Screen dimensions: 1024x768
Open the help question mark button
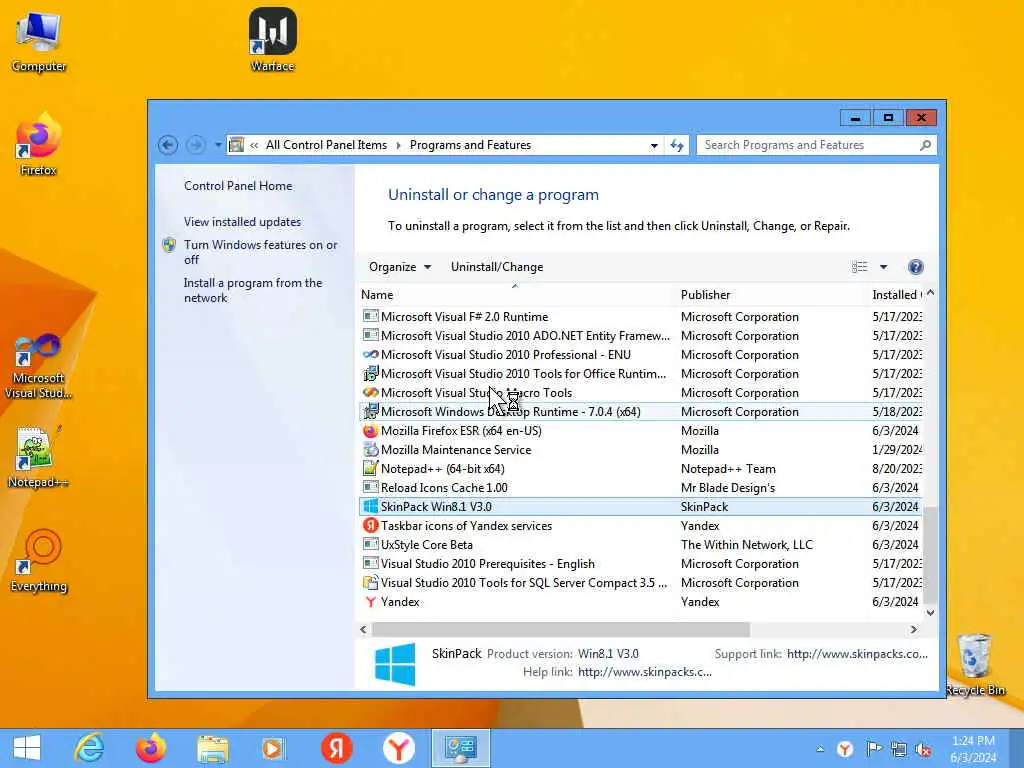coord(916,266)
